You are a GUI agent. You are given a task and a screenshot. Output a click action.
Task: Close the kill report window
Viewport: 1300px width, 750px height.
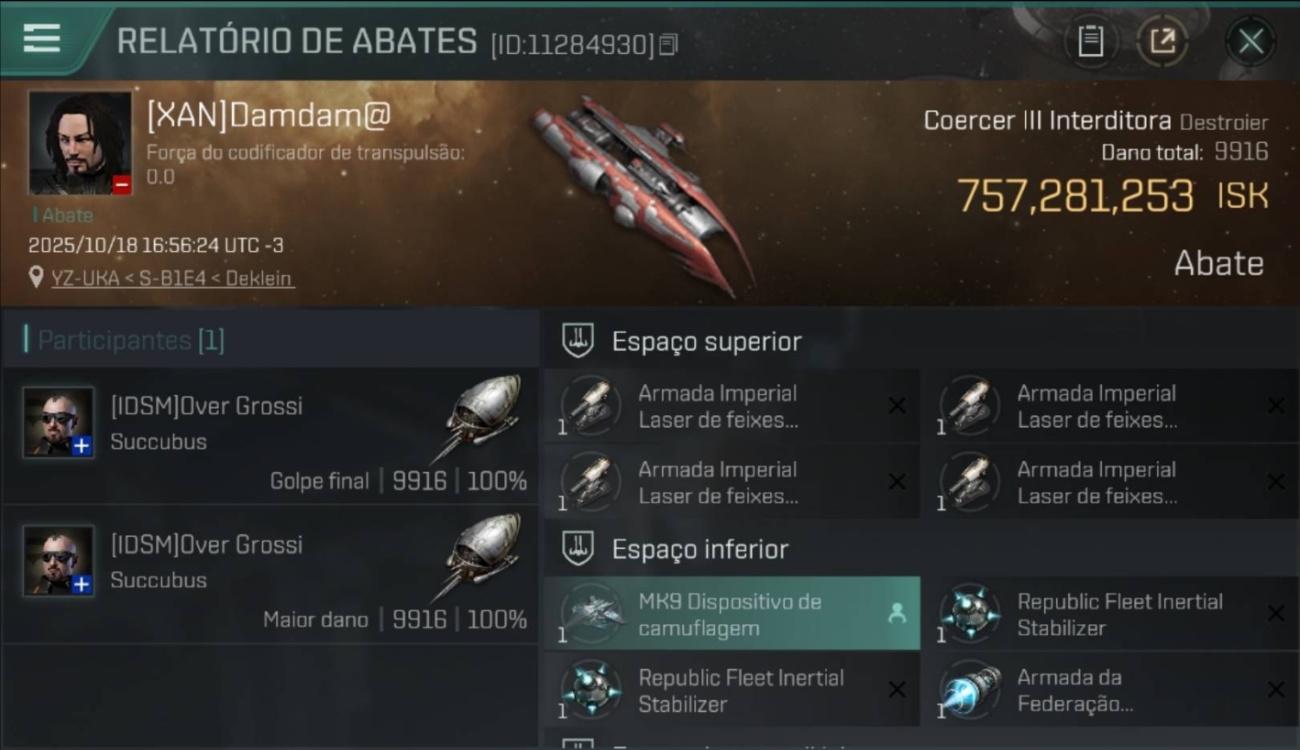[x=1250, y=41]
